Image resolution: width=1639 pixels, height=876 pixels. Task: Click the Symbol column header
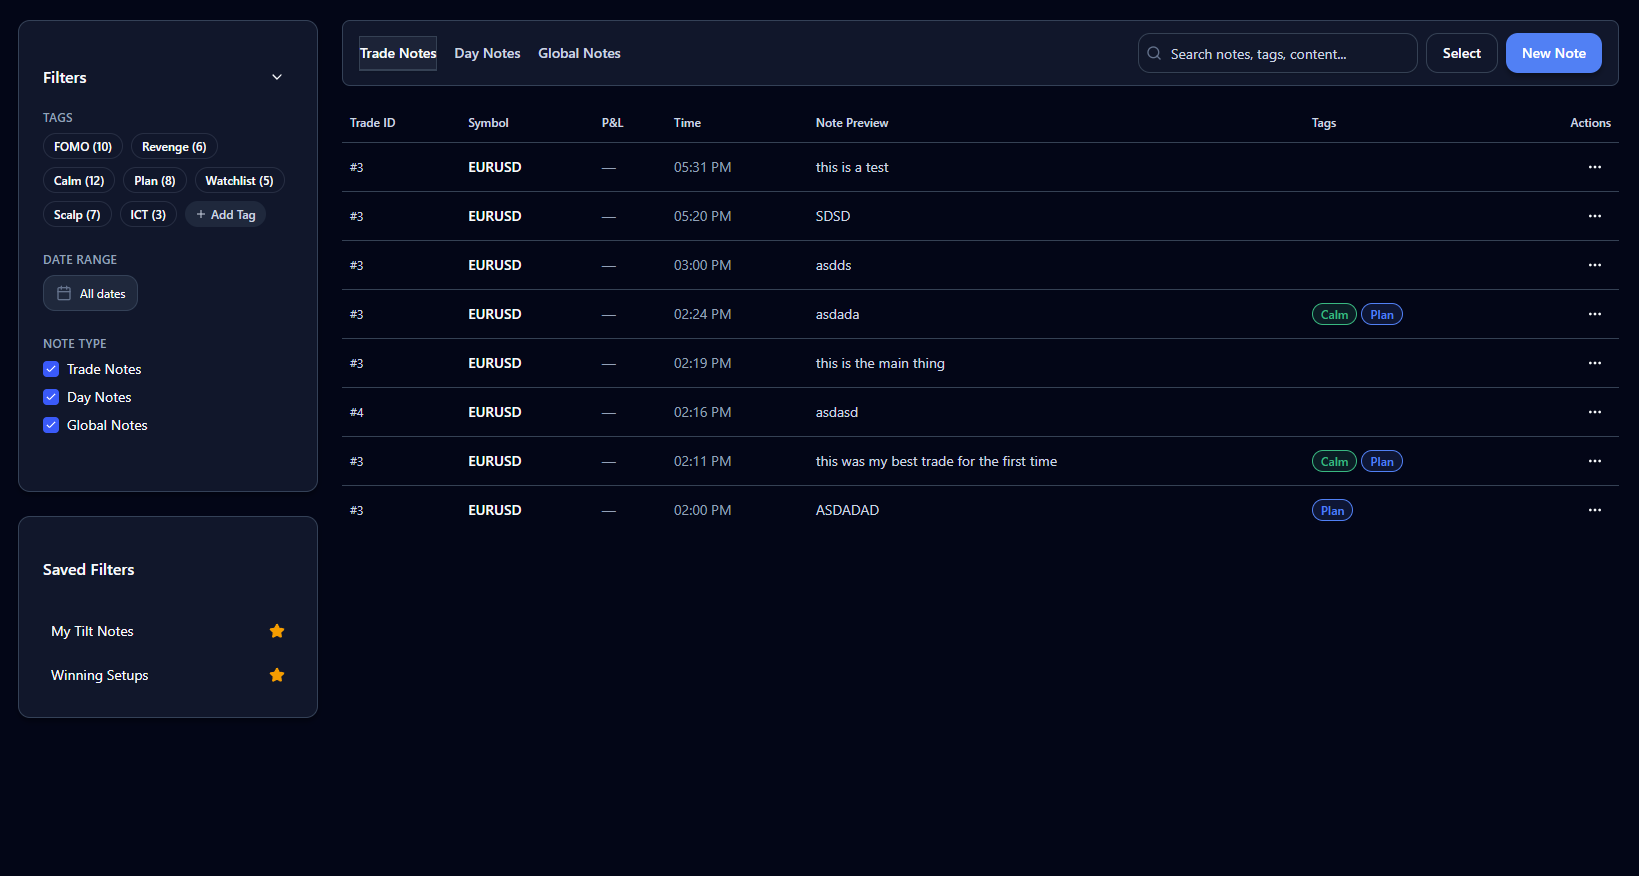click(x=488, y=123)
